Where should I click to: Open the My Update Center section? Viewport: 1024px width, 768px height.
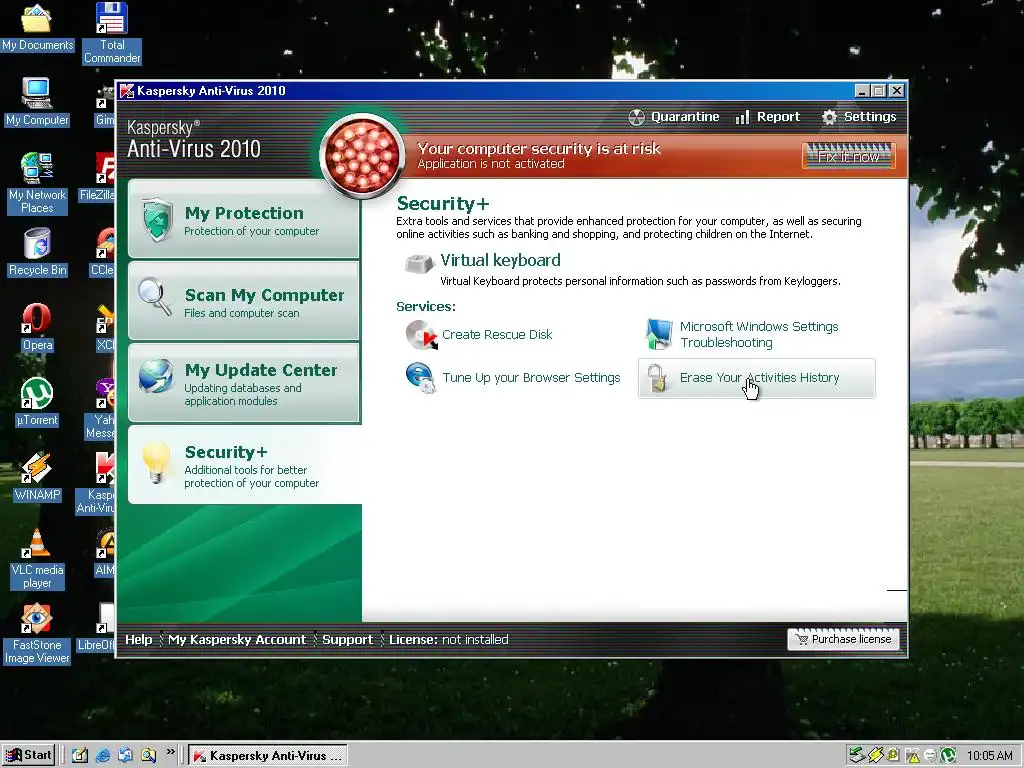pyautogui.click(x=244, y=383)
